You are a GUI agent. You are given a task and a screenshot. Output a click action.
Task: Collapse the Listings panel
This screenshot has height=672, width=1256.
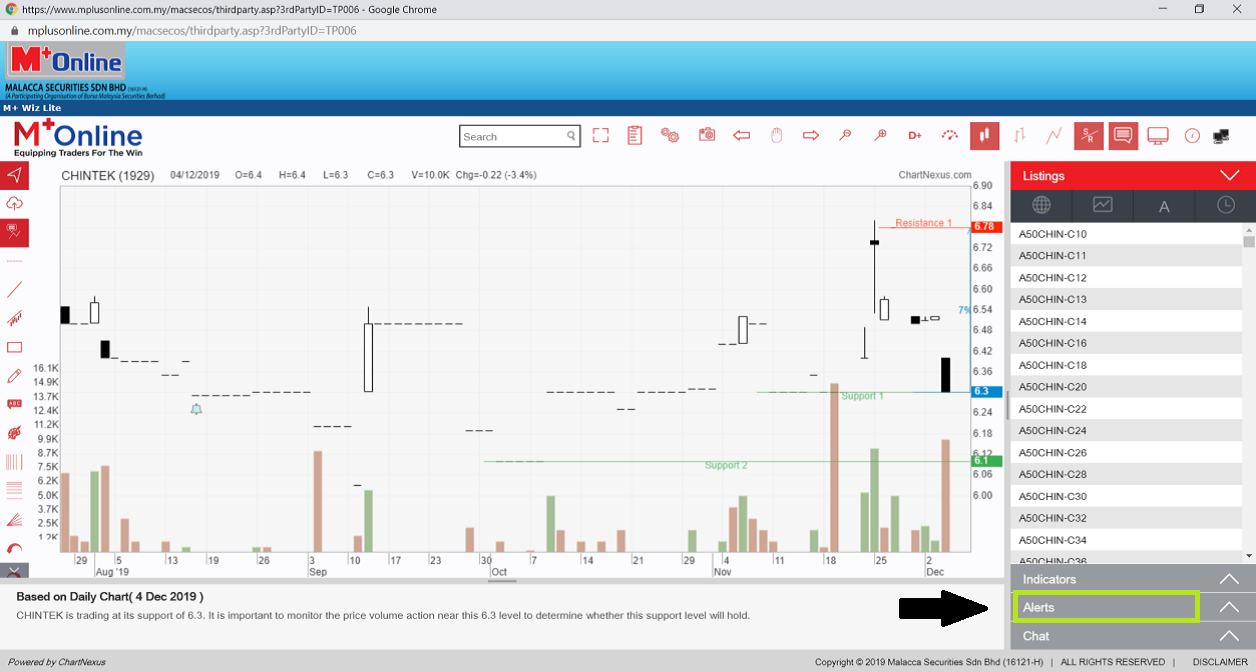[1229, 175]
